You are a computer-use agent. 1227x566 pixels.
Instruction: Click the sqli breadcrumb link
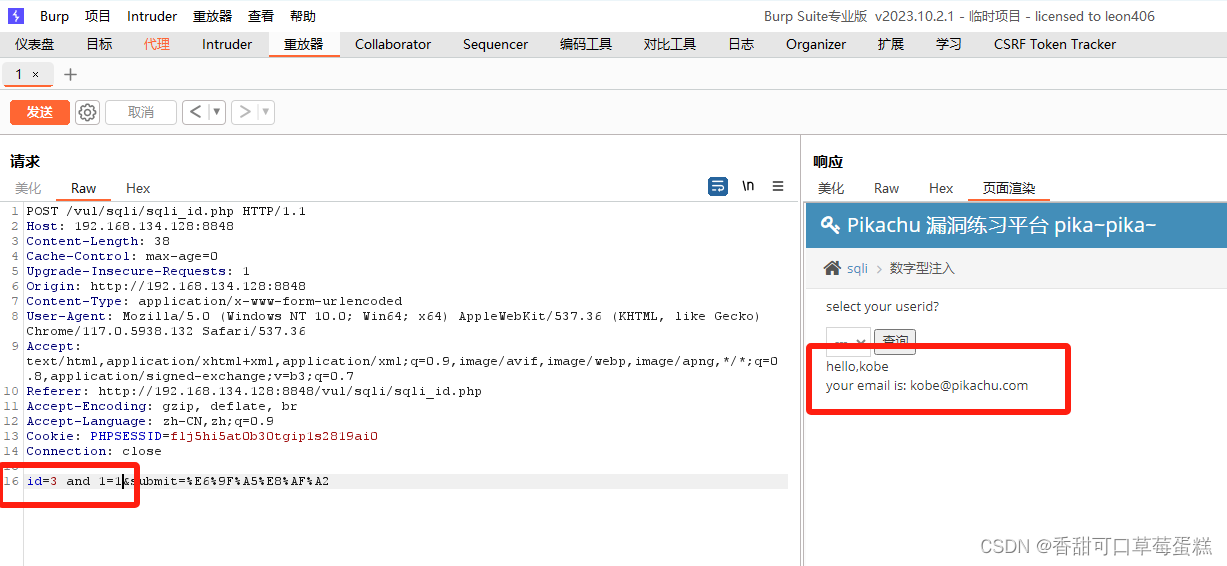(858, 269)
